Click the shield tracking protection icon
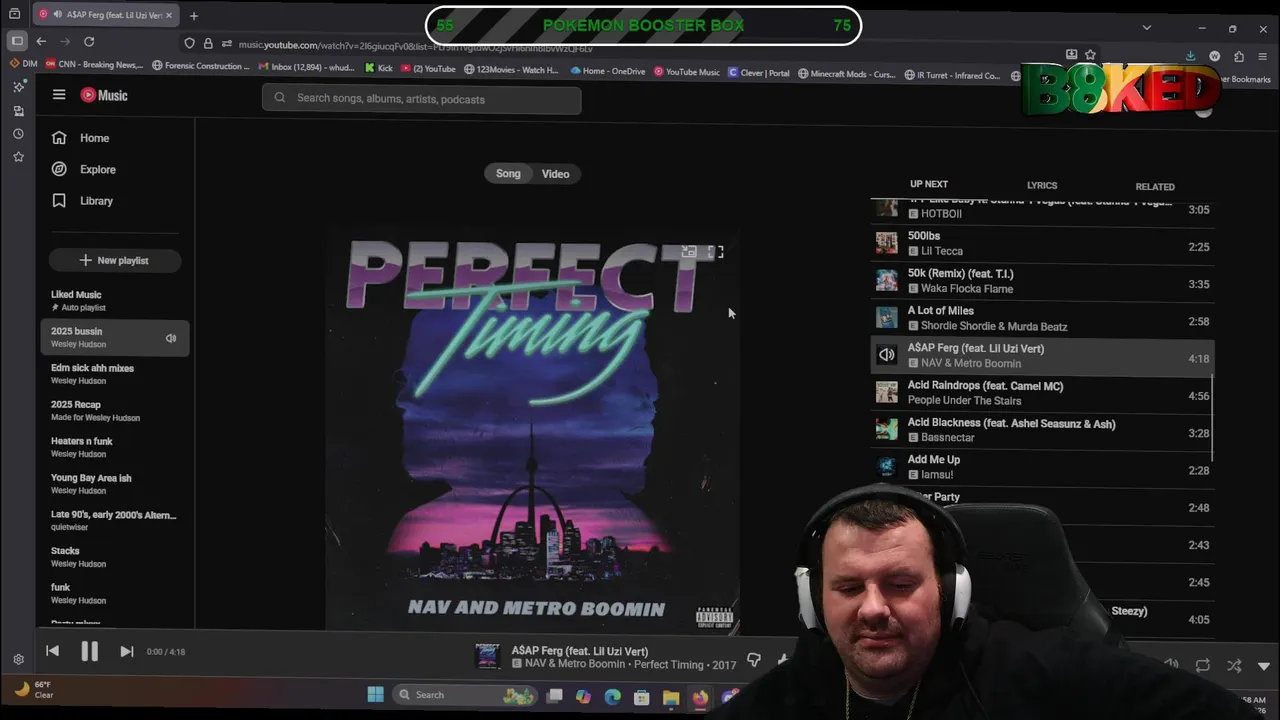This screenshot has width=1280, height=720. (x=189, y=43)
